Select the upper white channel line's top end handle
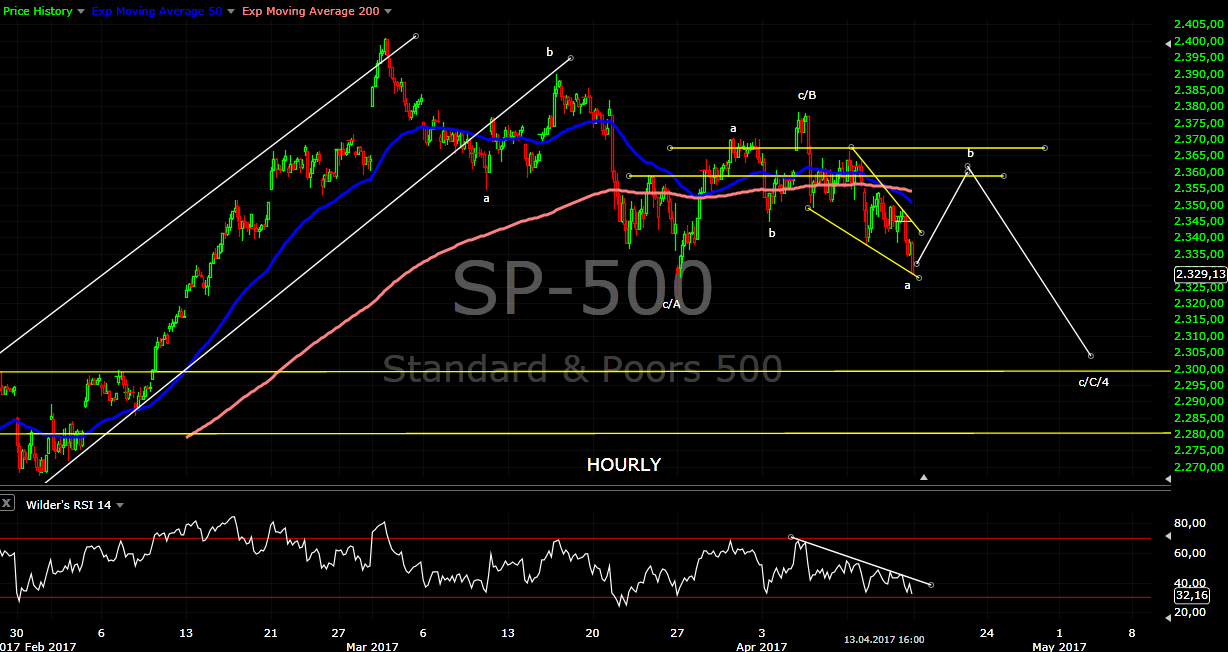Image resolution: width=1228 pixels, height=652 pixels. point(415,36)
